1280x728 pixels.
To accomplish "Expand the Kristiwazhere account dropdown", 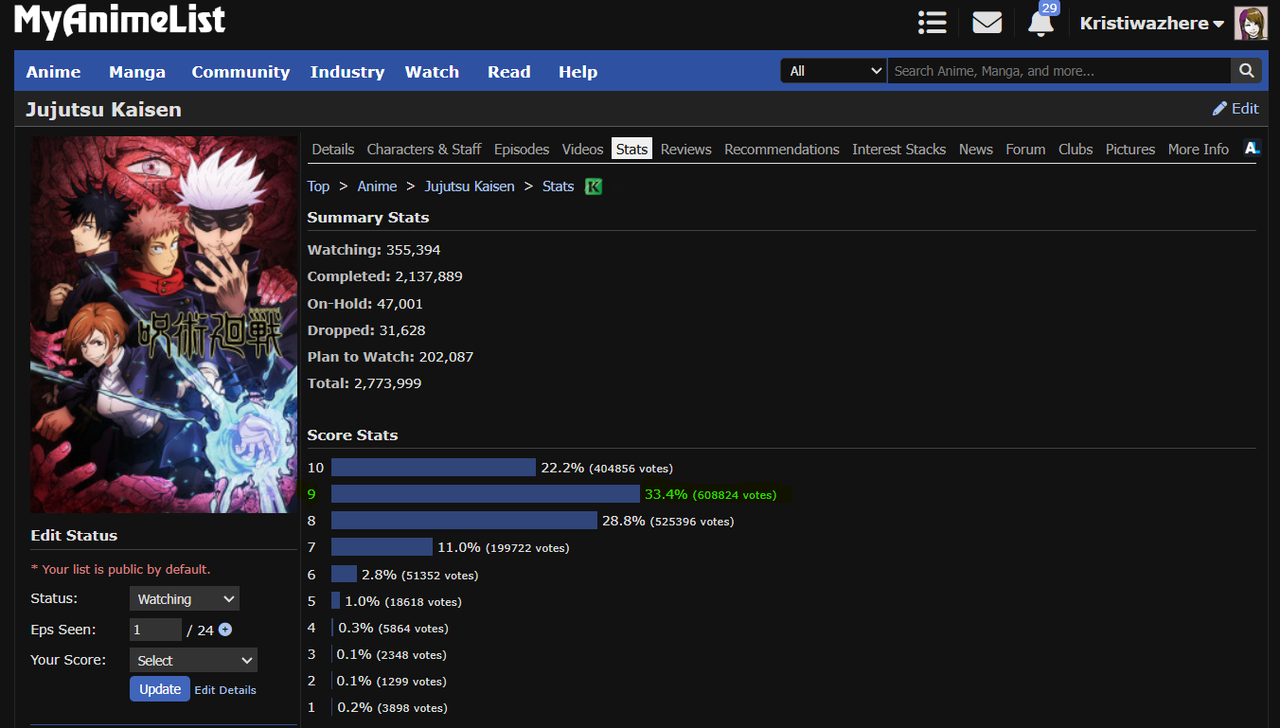I will pyautogui.click(x=1152, y=23).
